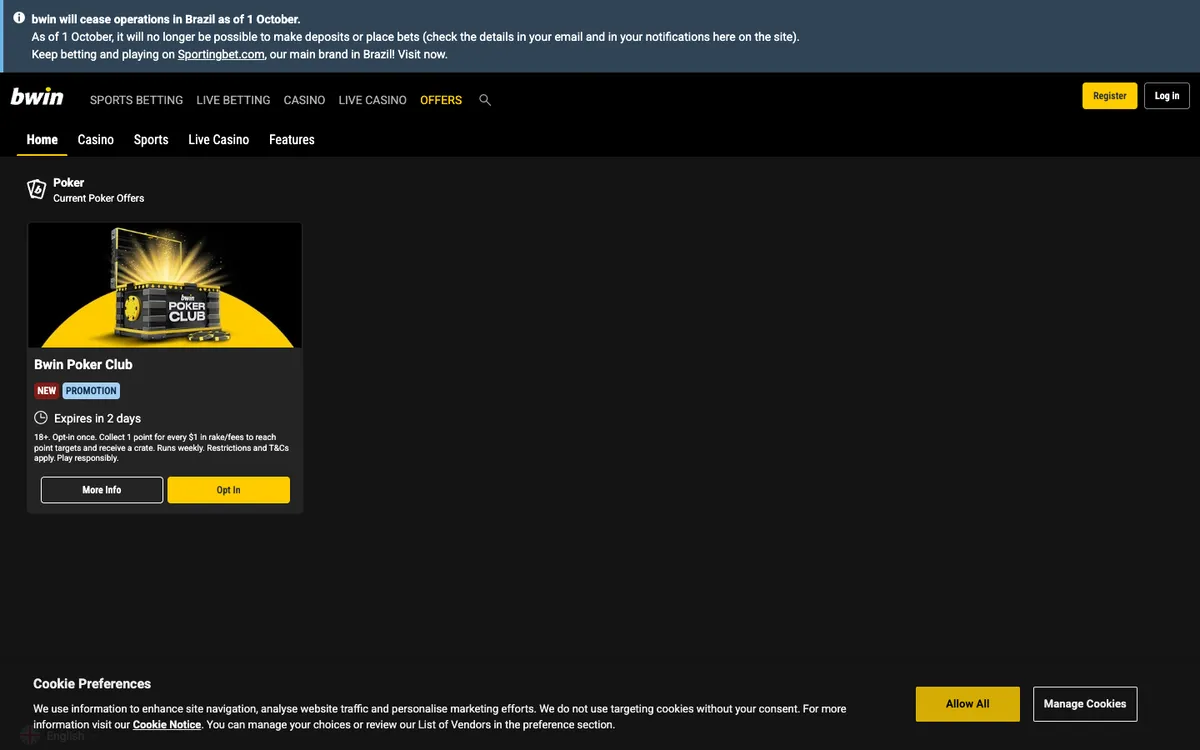1200x750 pixels.
Task: Click the PROMOTION badge on the card
Action: coord(91,391)
